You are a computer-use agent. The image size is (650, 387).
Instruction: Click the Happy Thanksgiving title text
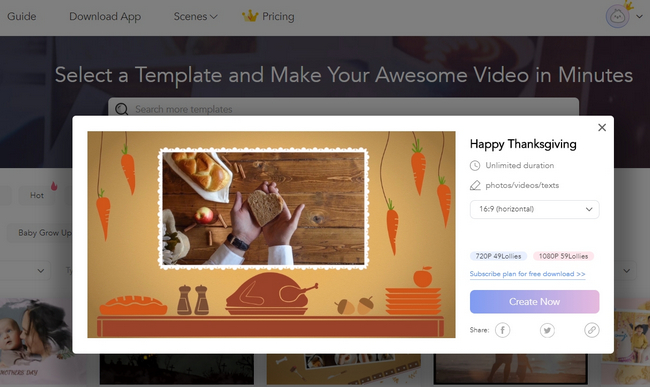(x=523, y=144)
